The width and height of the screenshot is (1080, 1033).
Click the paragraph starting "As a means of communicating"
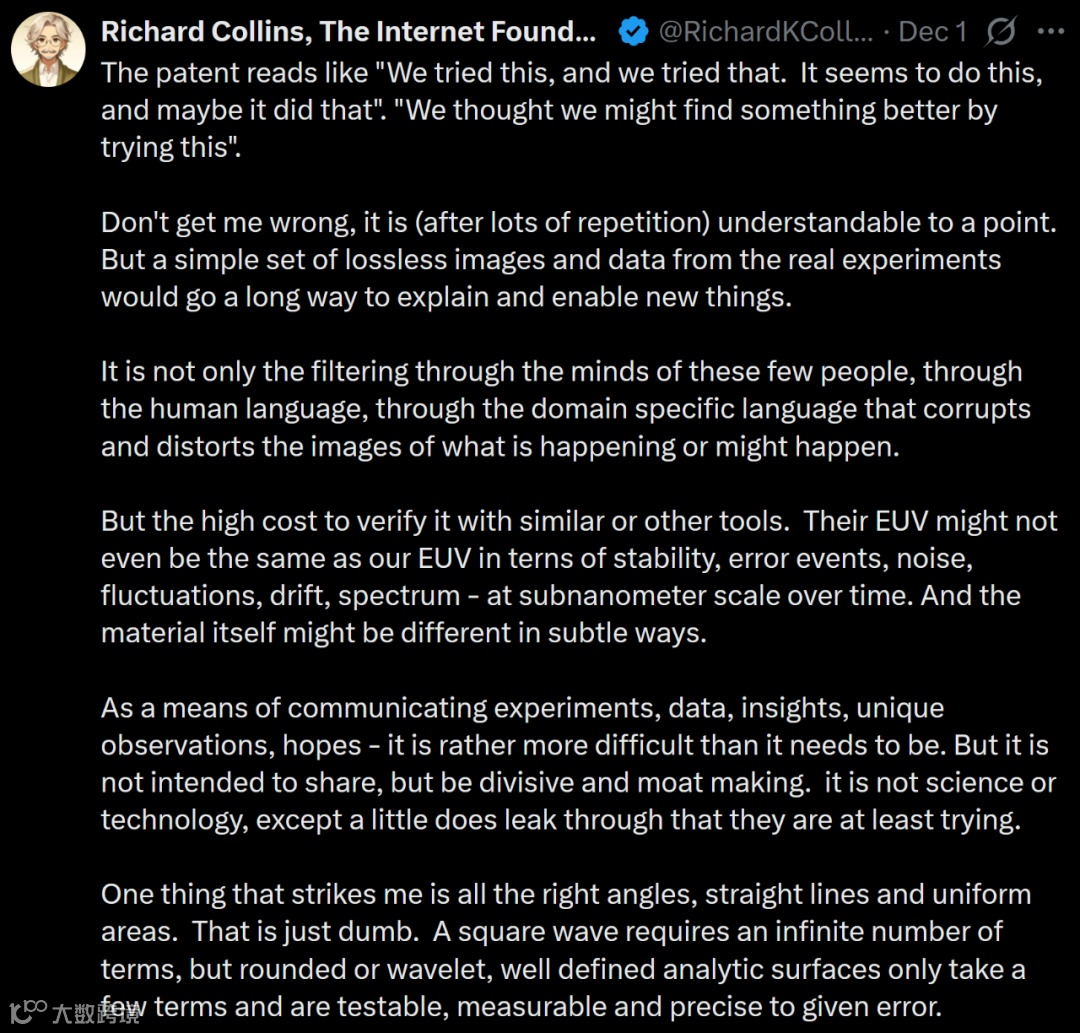(579, 764)
